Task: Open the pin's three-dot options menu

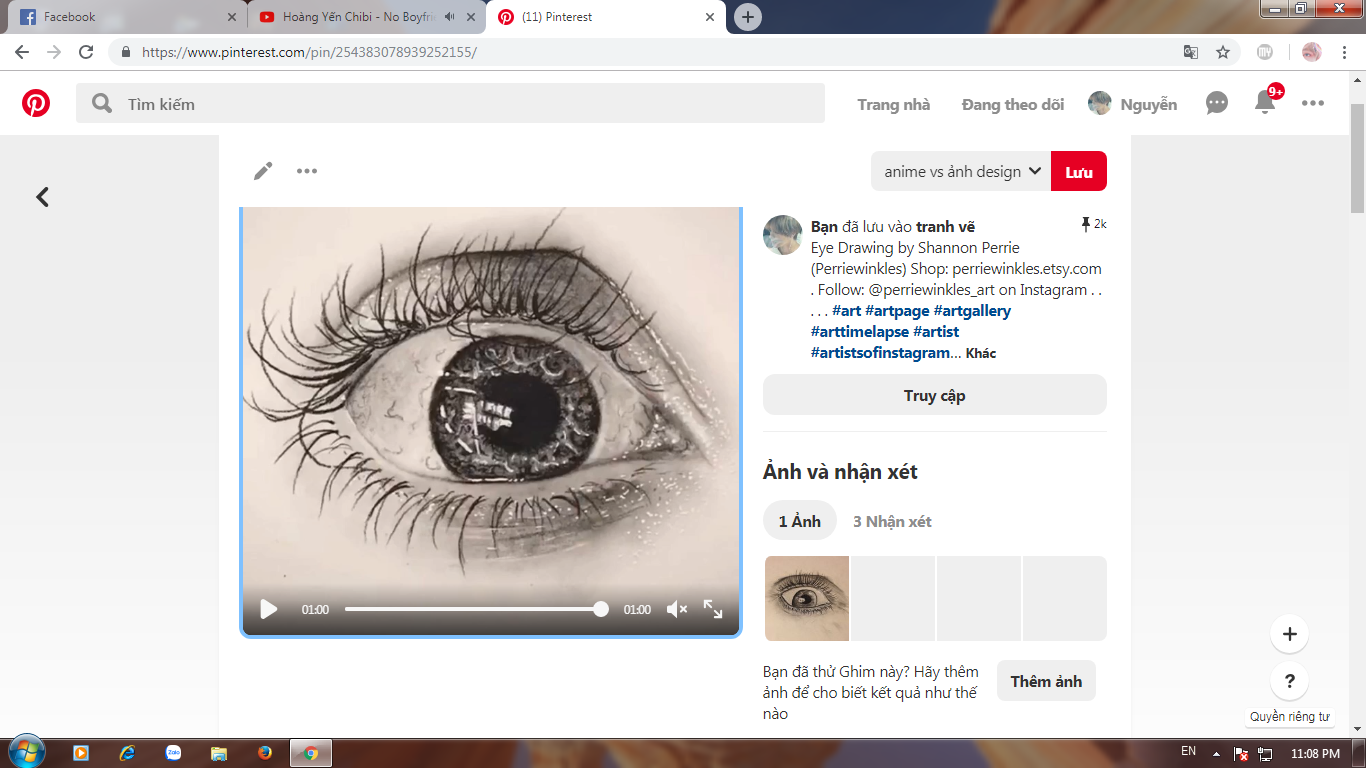Action: click(x=307, y=171)
